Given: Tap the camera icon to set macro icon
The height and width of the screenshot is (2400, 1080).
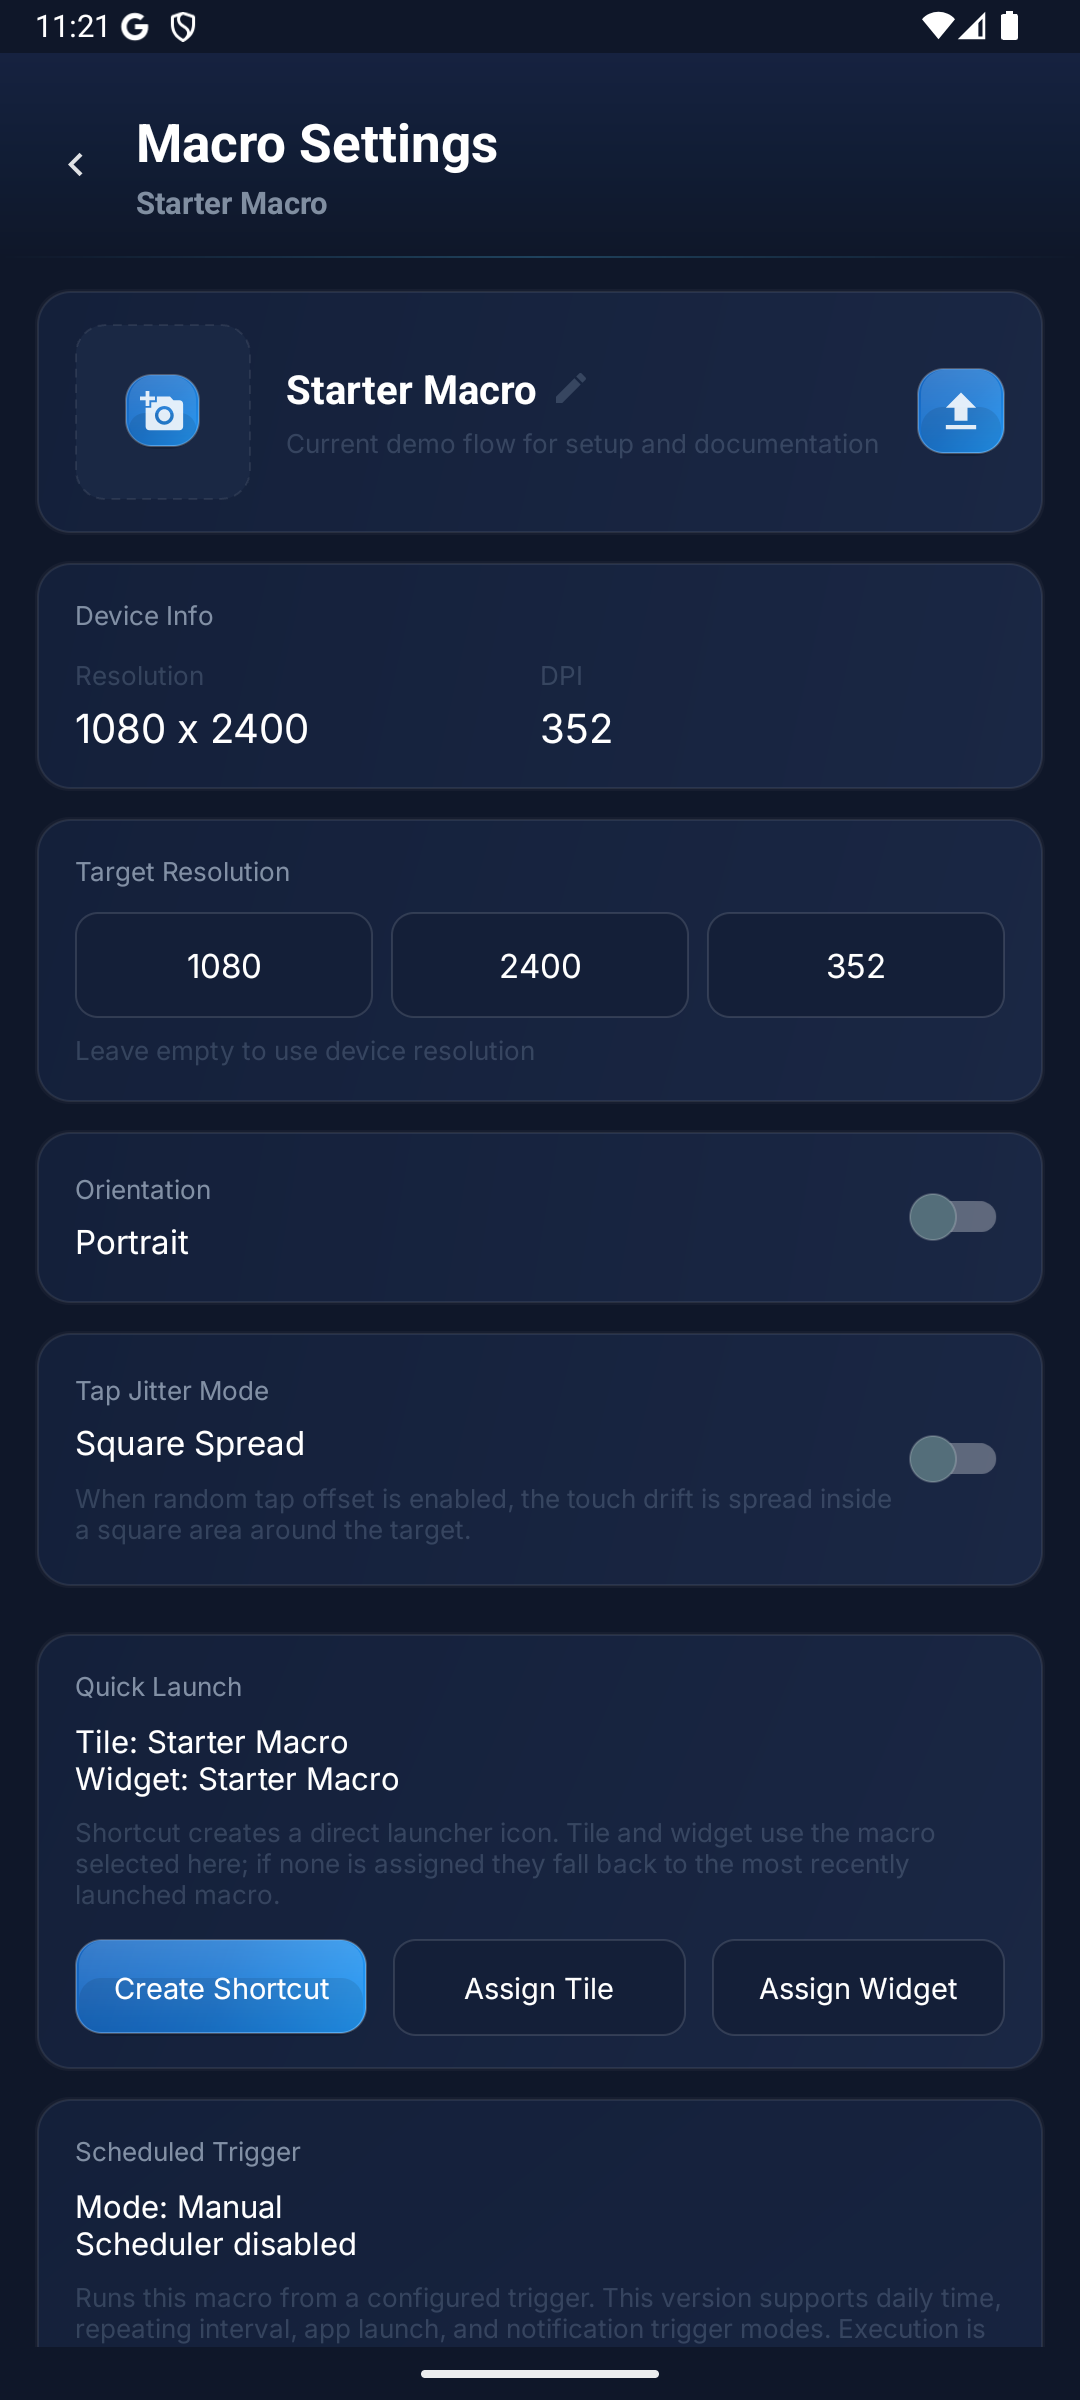Looking at the screenshot, I should pyautogui.click(x=162, y=411).
